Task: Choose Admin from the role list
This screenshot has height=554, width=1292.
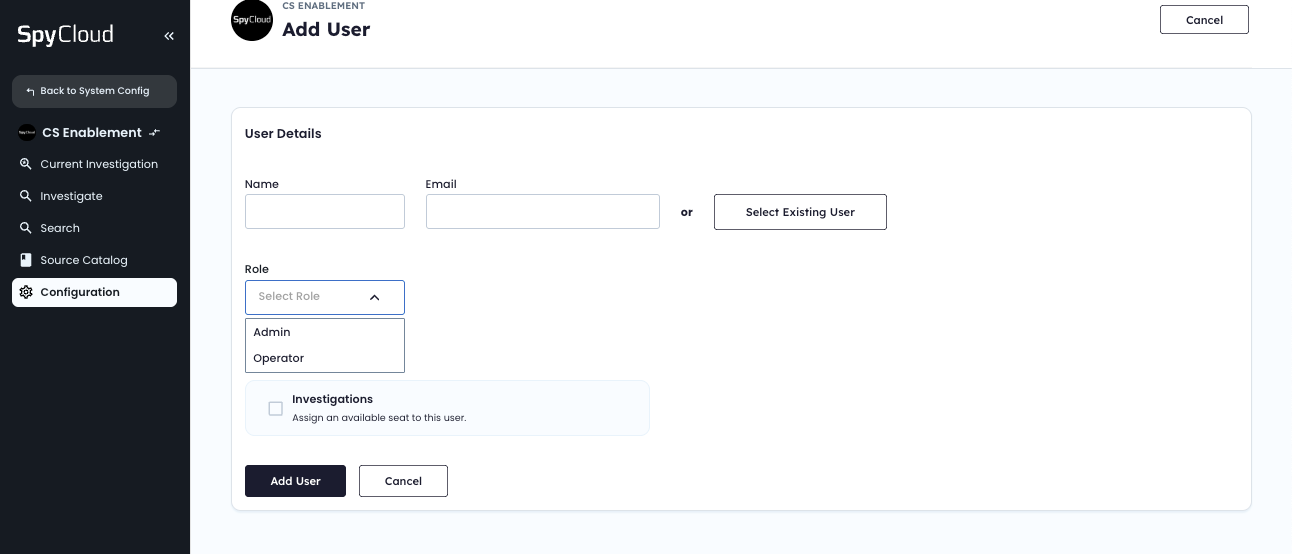Action: pos(325,332)
